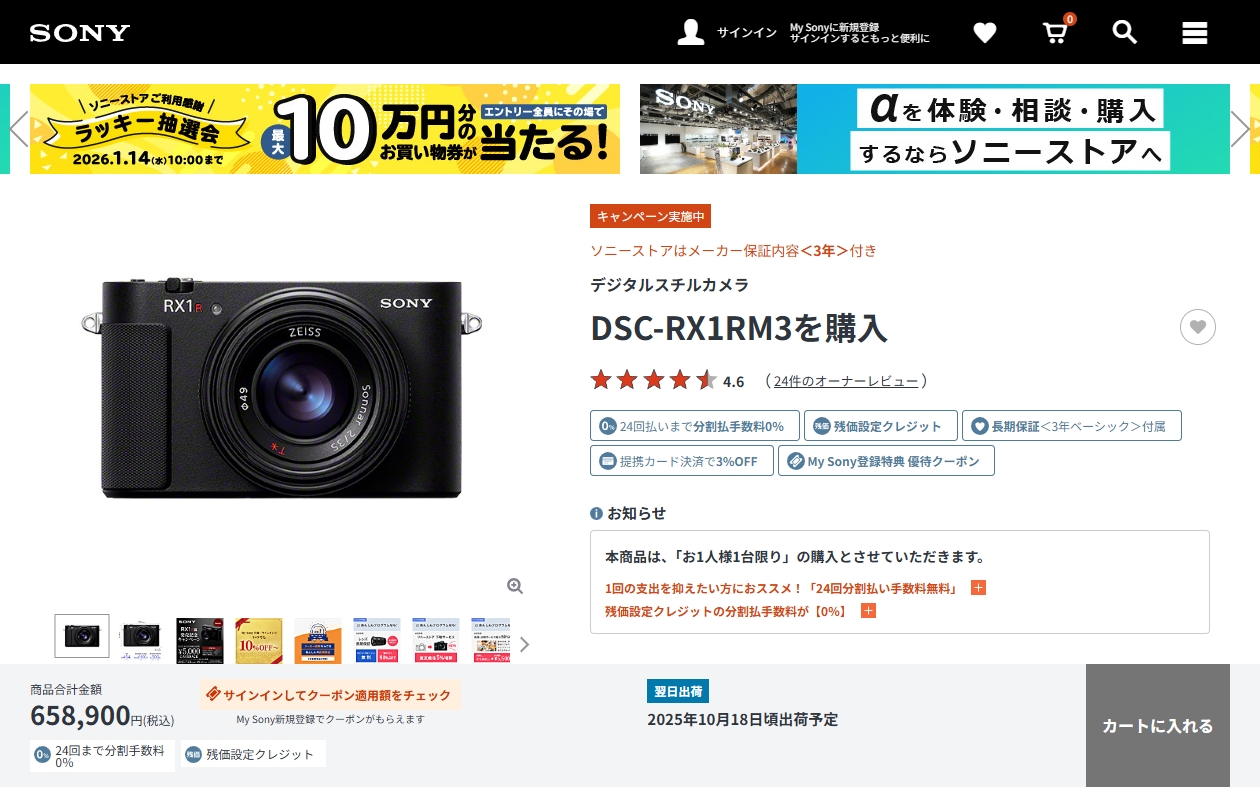Open the ラッキー抽選会 banner

point(325,129)
